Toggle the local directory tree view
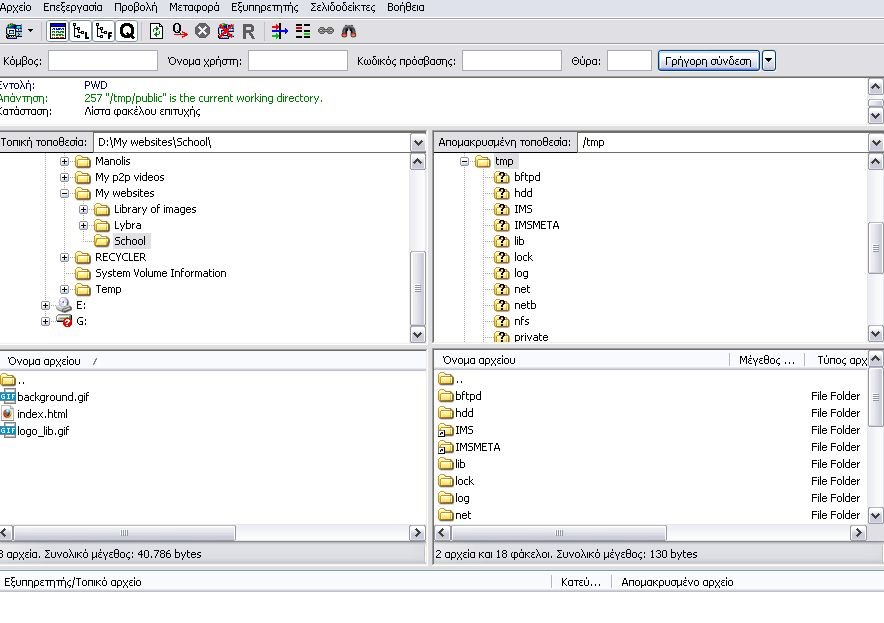The image size is (884, 623). click(81, 31)
